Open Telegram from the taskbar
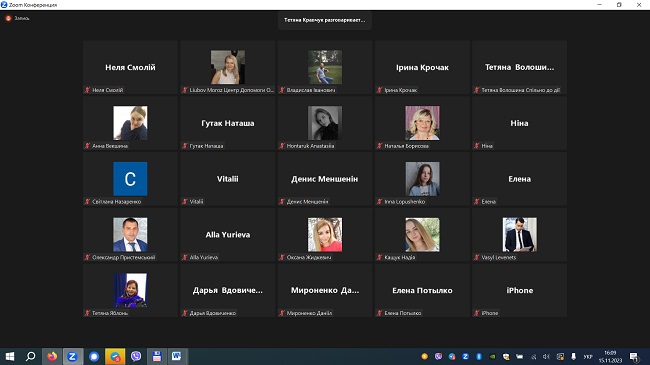The width and height of the screenshot is (650, 365). [x=115, y=356]
